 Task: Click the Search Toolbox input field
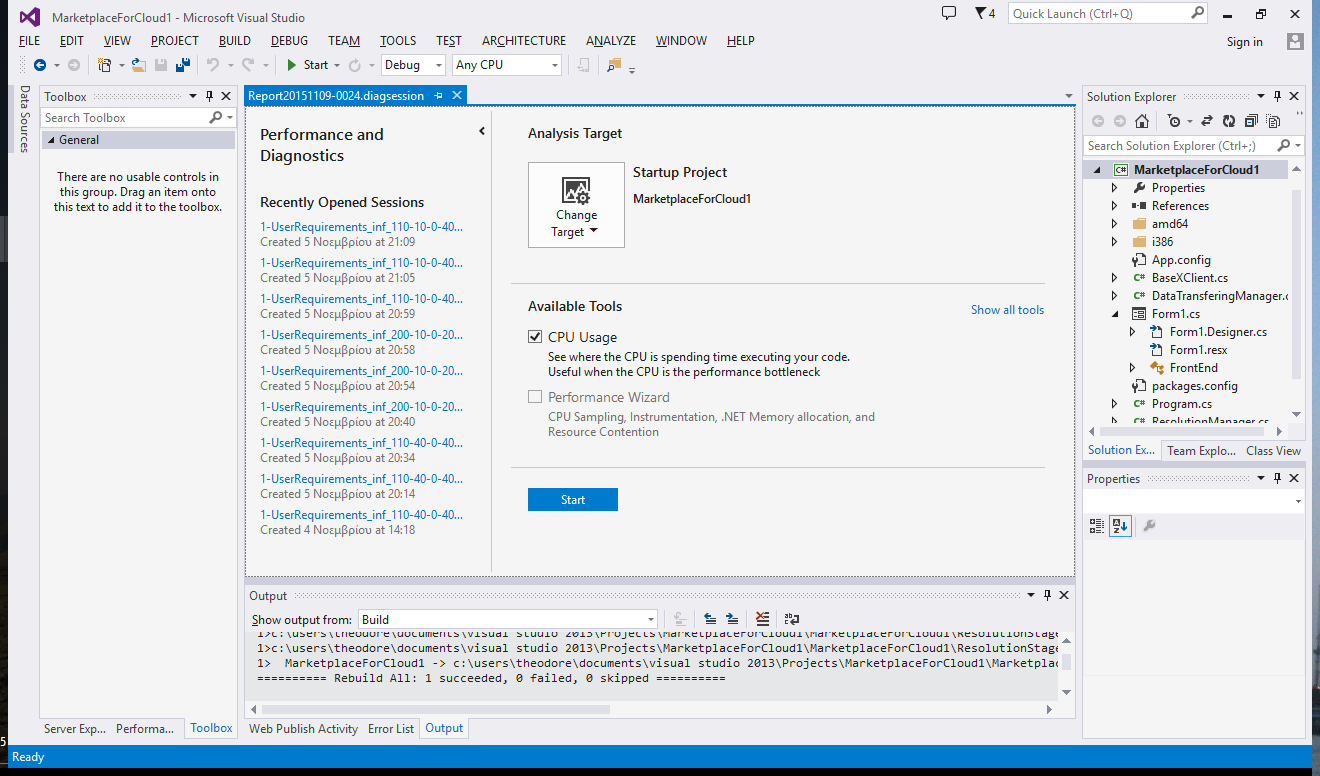pyautogui.click(x=126, y=118)
